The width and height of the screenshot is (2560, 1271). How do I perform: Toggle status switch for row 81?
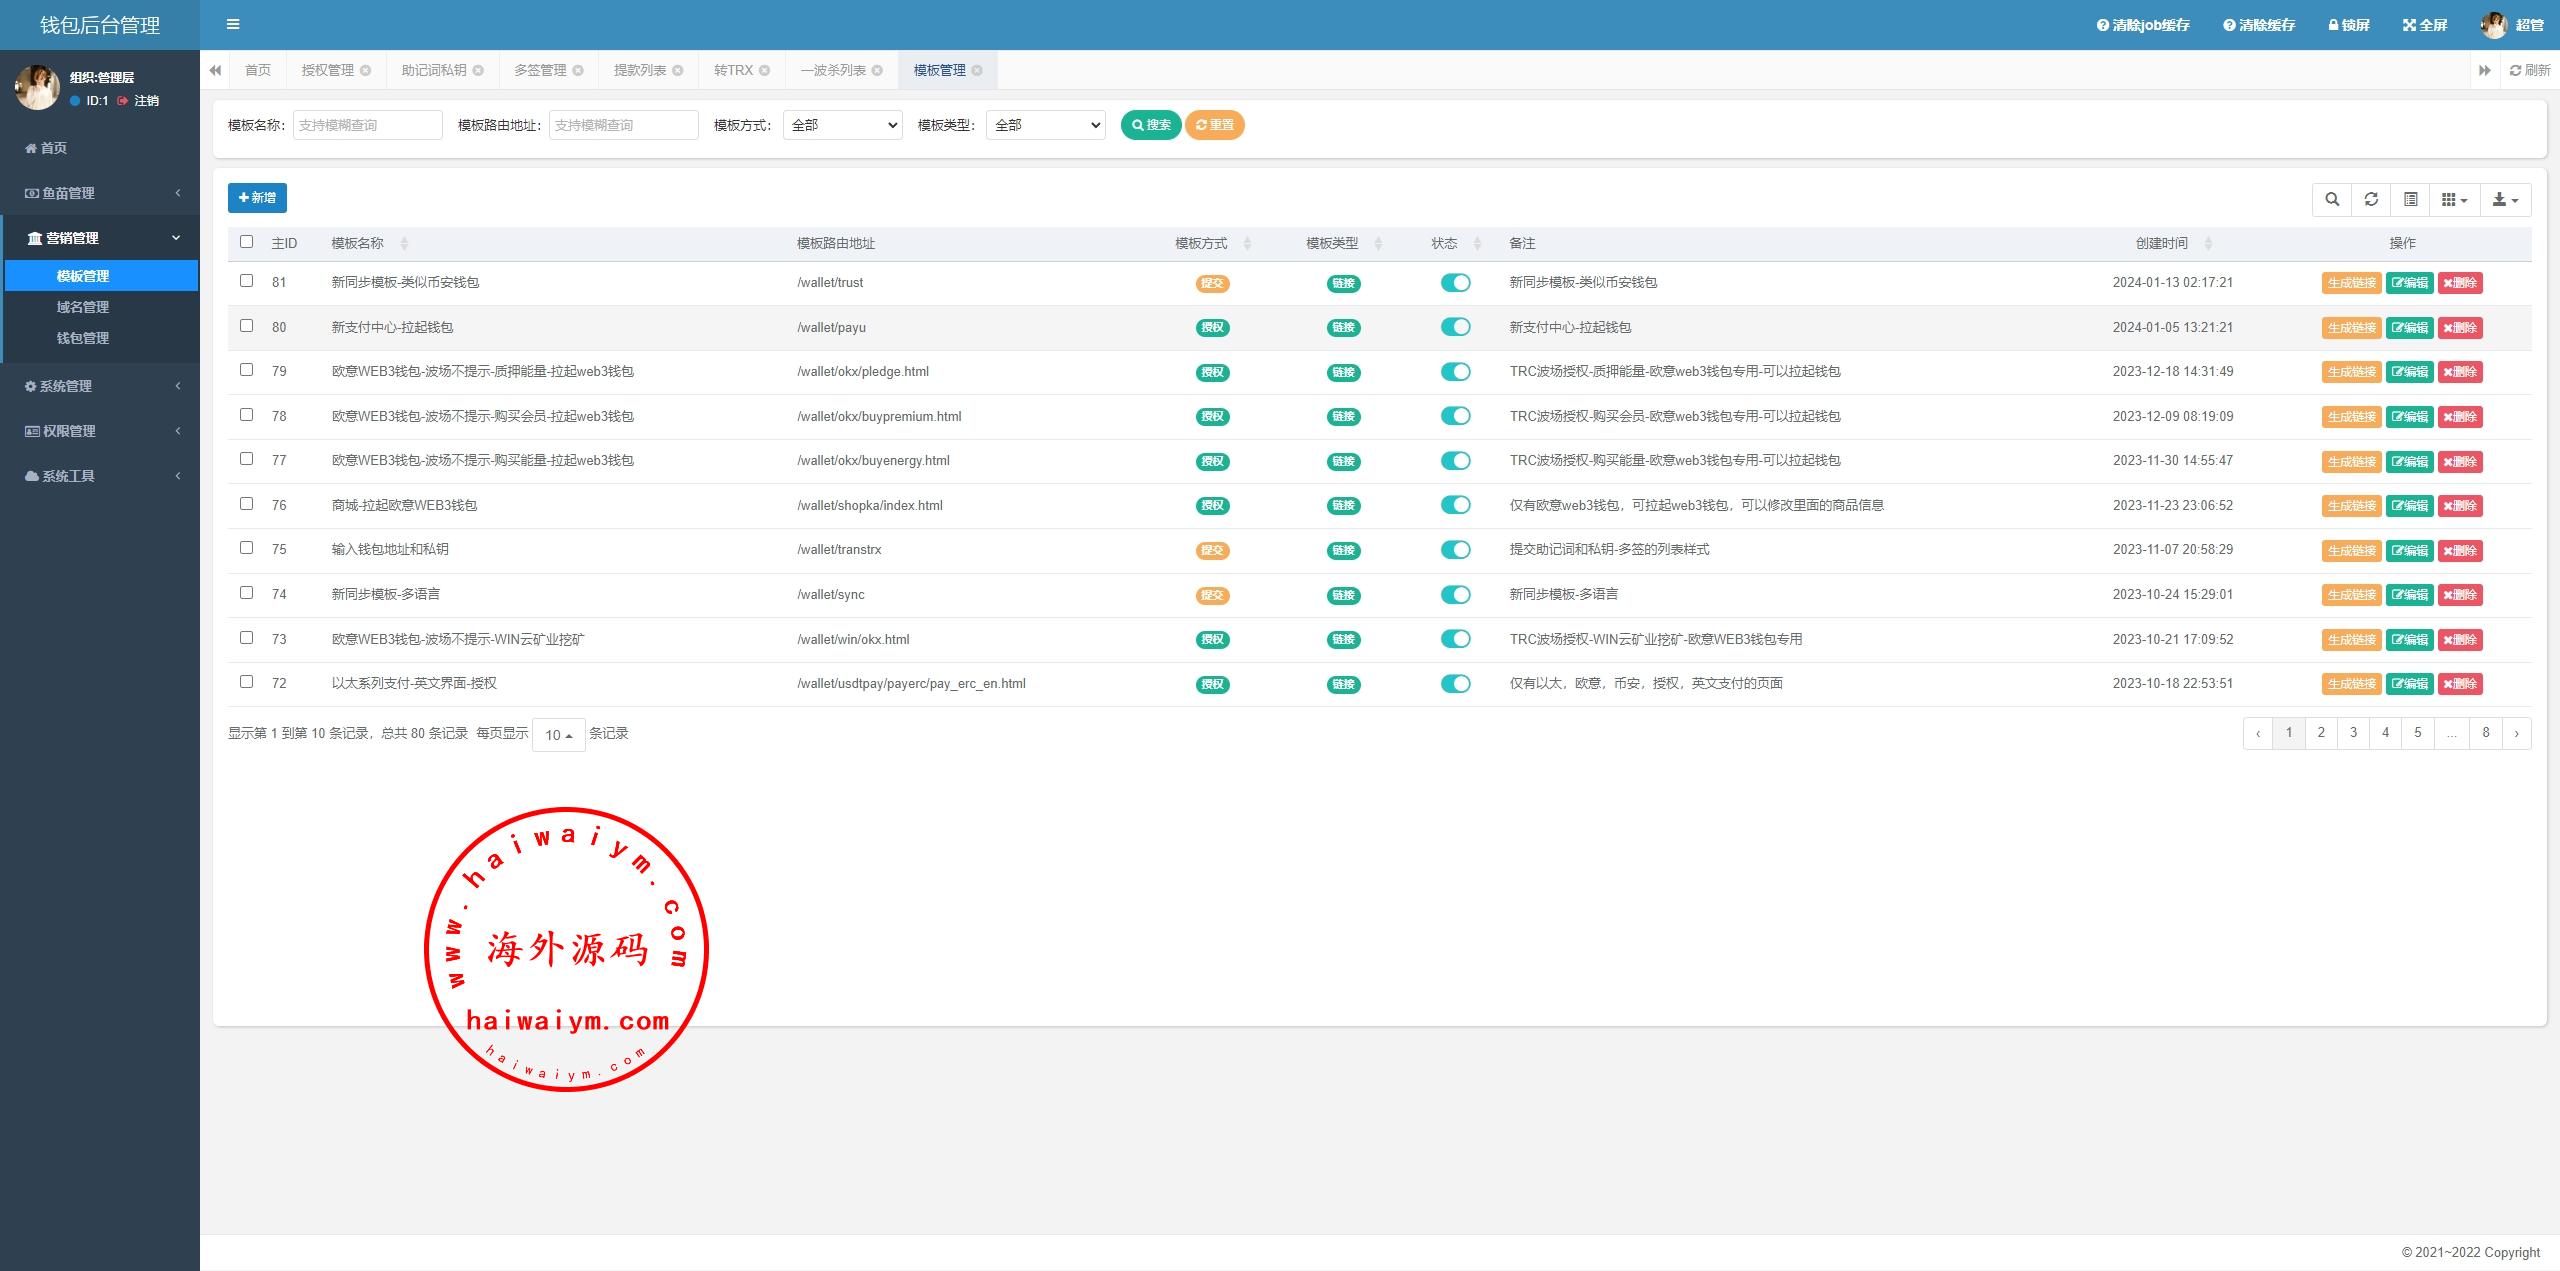[x=1455, y=283]
